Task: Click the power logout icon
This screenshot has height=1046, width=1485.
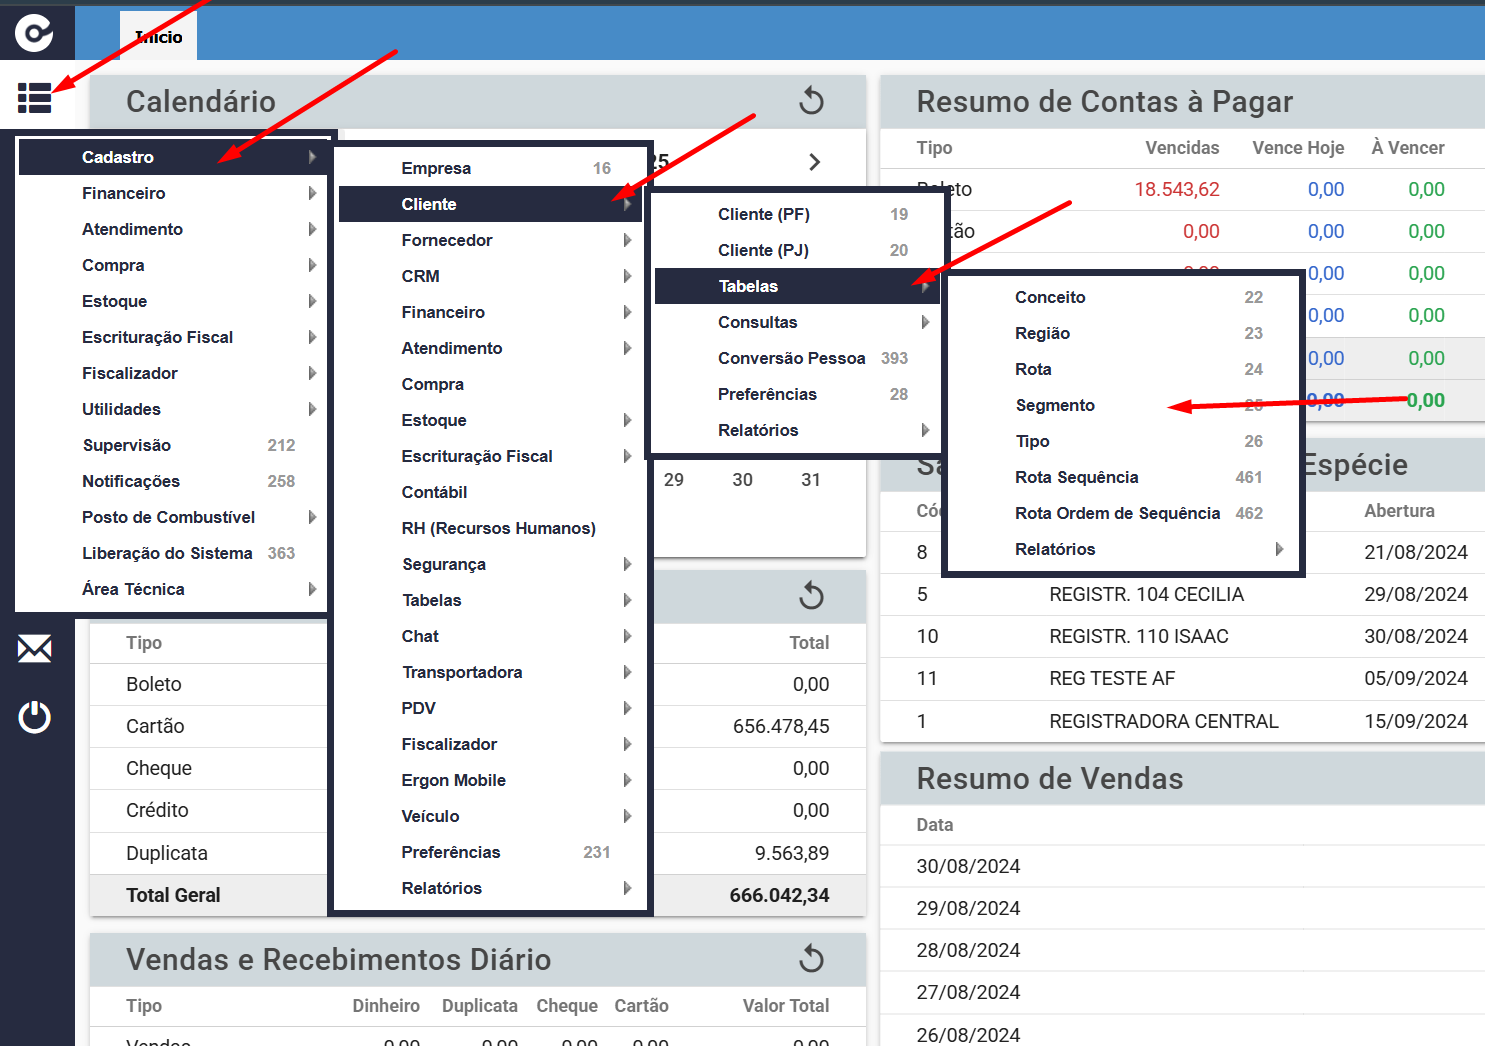Action: pyautogui.click(x=35, y=717)
